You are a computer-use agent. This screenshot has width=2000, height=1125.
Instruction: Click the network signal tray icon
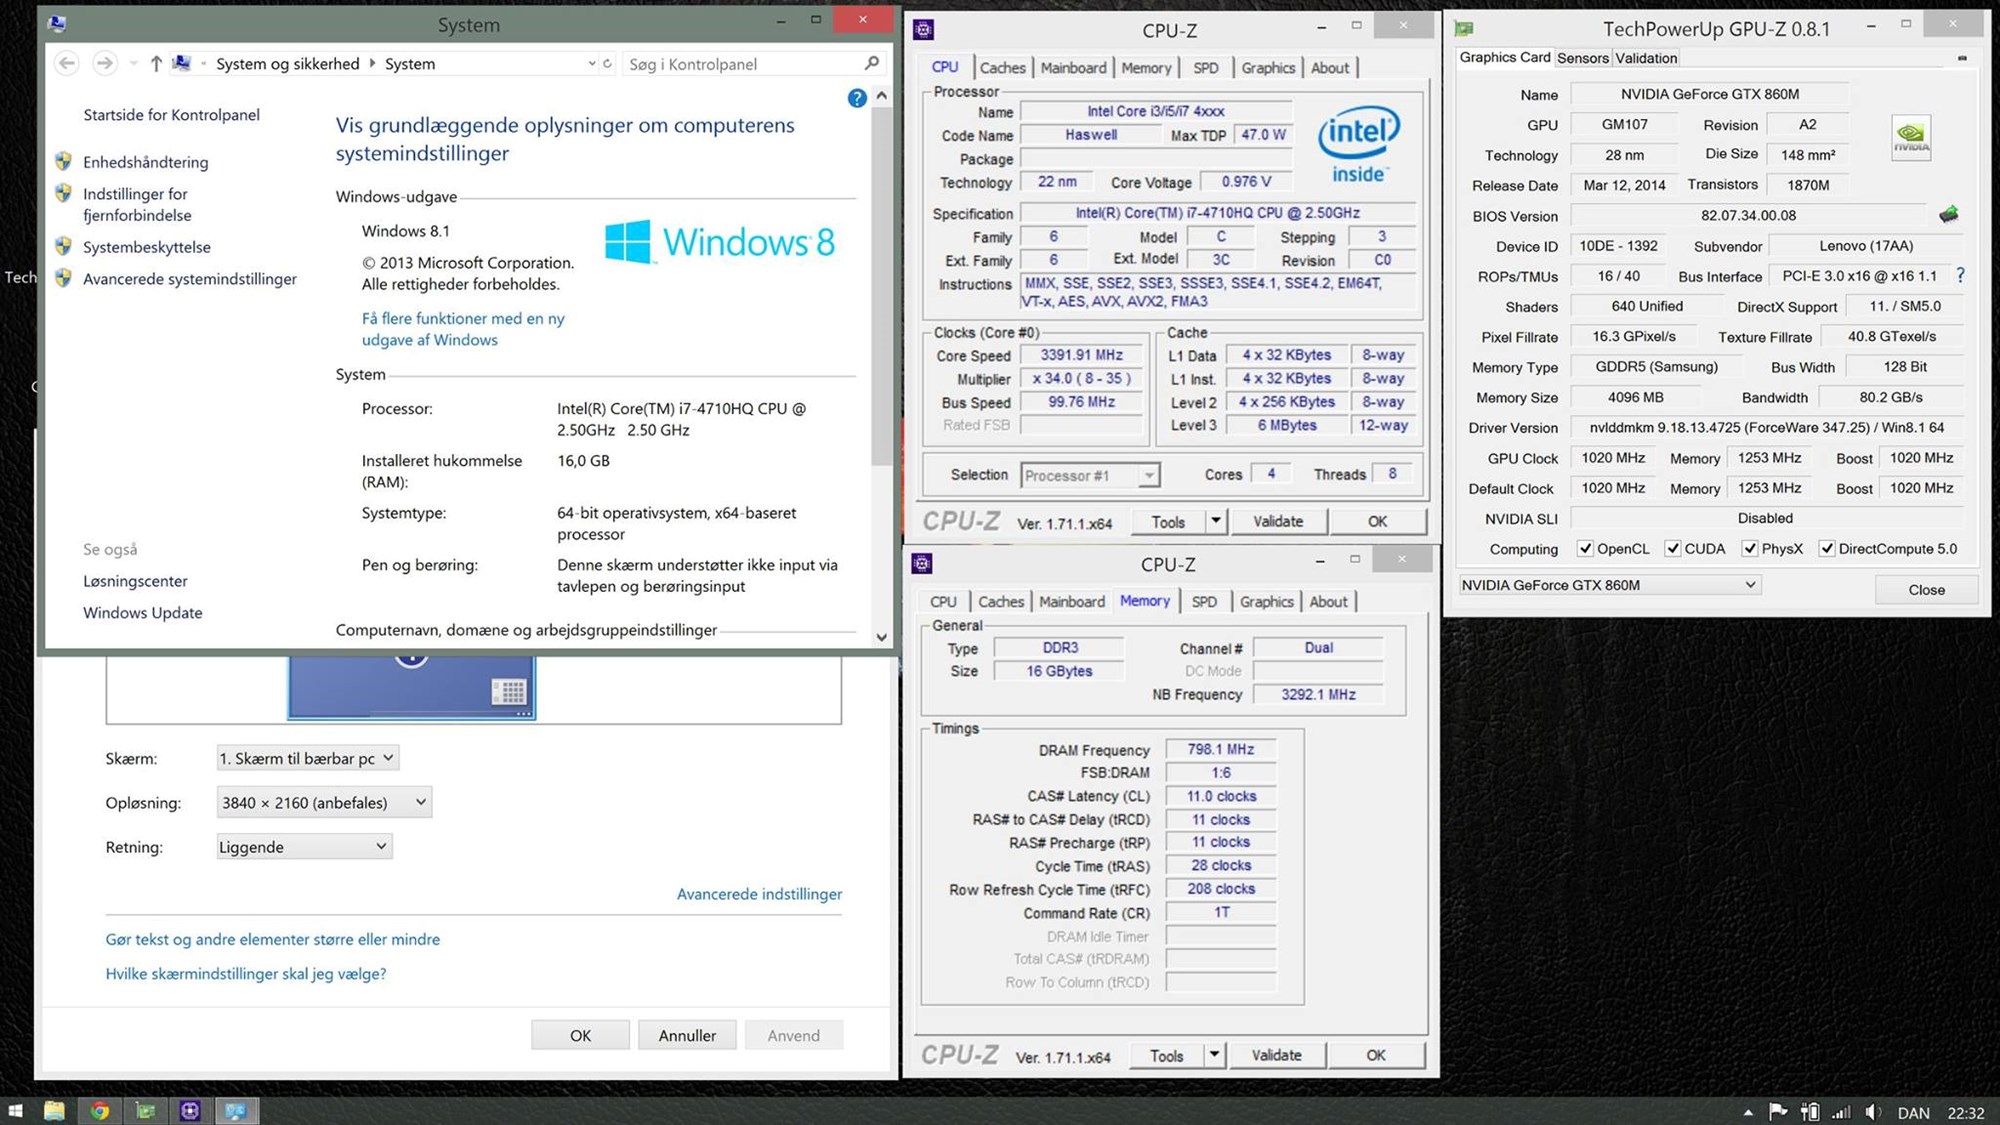coord(1841,1112)
